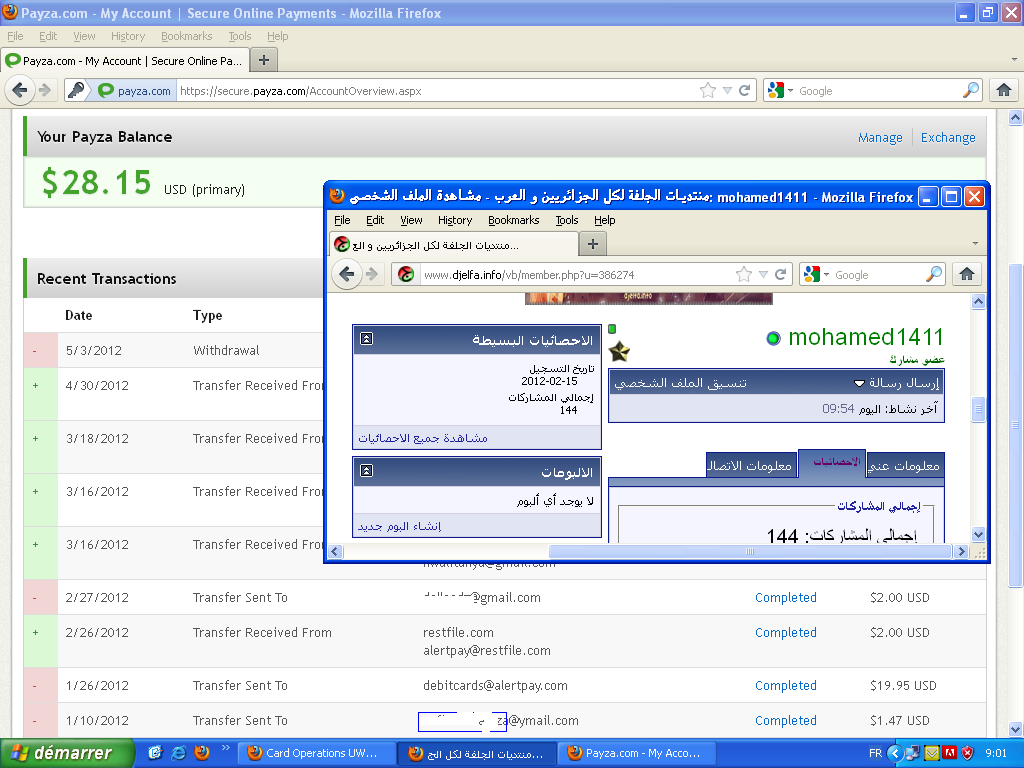Click the red shield tray icon

[x=968, y=753]
